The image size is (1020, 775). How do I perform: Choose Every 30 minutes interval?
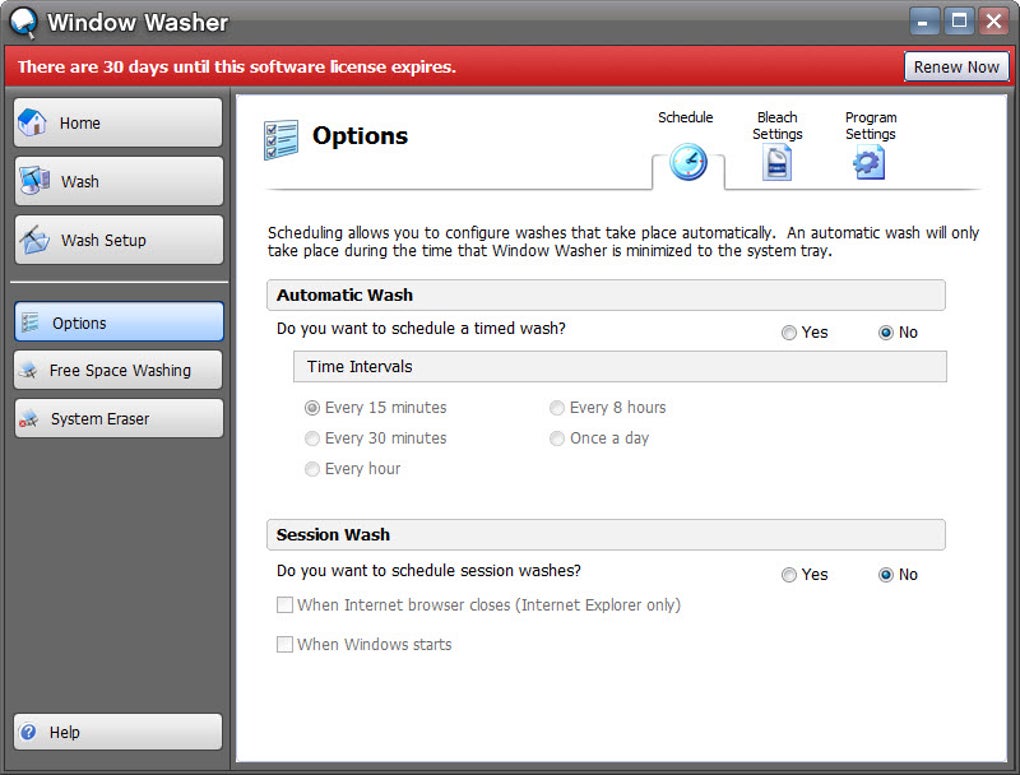click(312, 438)
